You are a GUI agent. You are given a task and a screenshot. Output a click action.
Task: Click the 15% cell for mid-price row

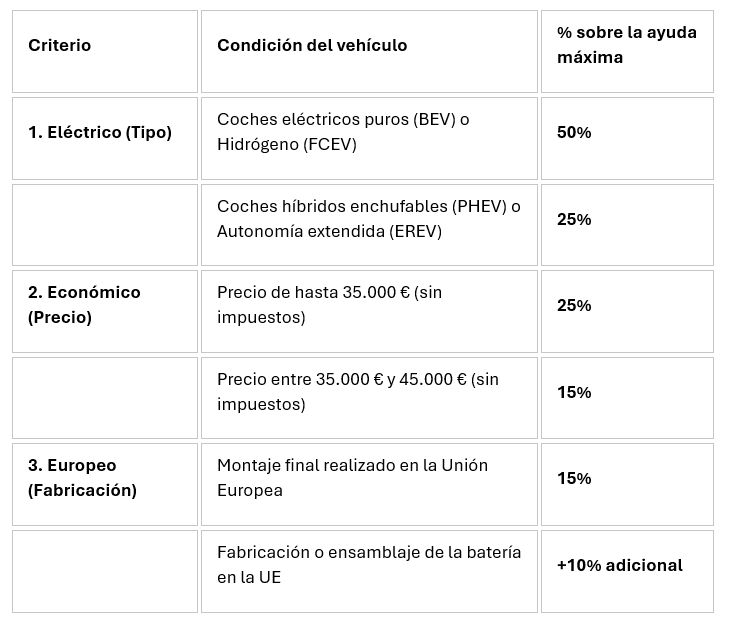point(627,398)
